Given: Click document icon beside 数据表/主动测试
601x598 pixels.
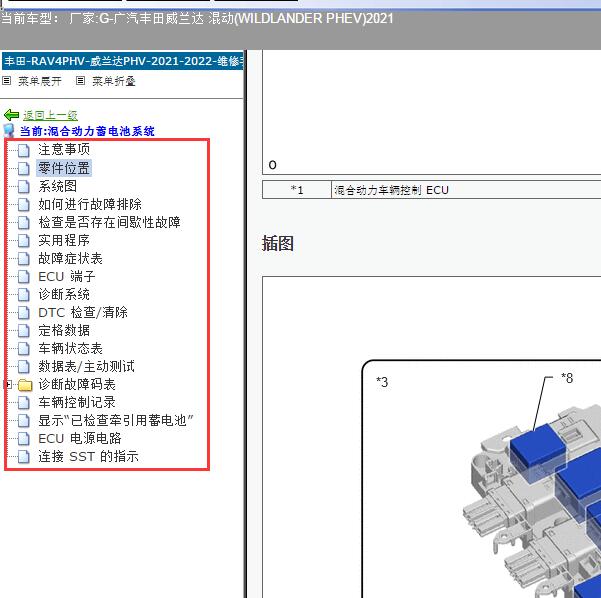Looking at the screenshot, I should pyautogui.click(x=24, y=366).
